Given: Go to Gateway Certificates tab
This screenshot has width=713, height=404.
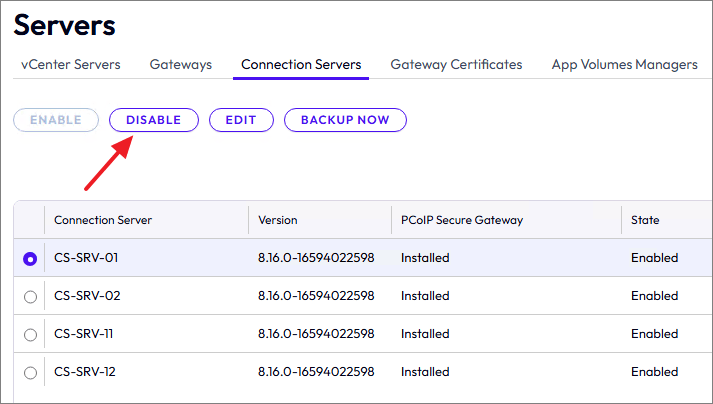Looking at the screenshot, I should point(456,64).
